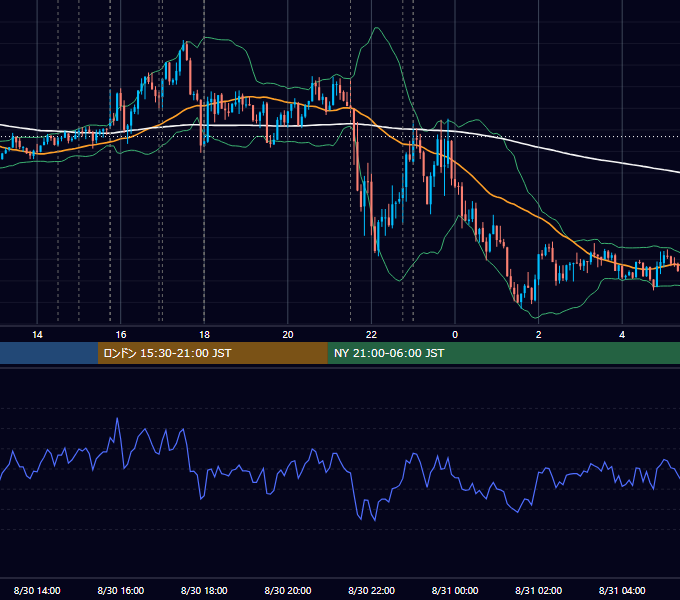The width and height of the screenshot is (680, 600).
Task: Click the 18 hour label on price chart axis
Action: pos(204,335)
